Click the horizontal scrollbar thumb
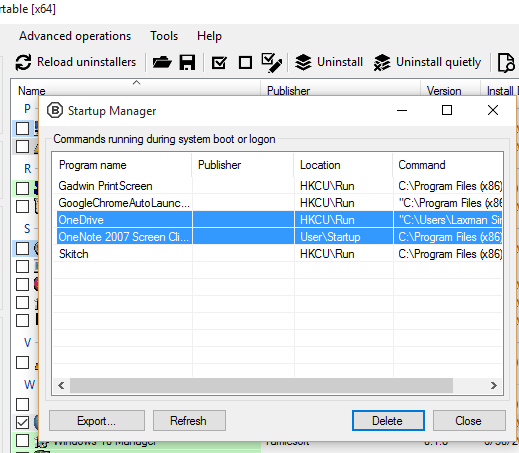 pos(261,386)
